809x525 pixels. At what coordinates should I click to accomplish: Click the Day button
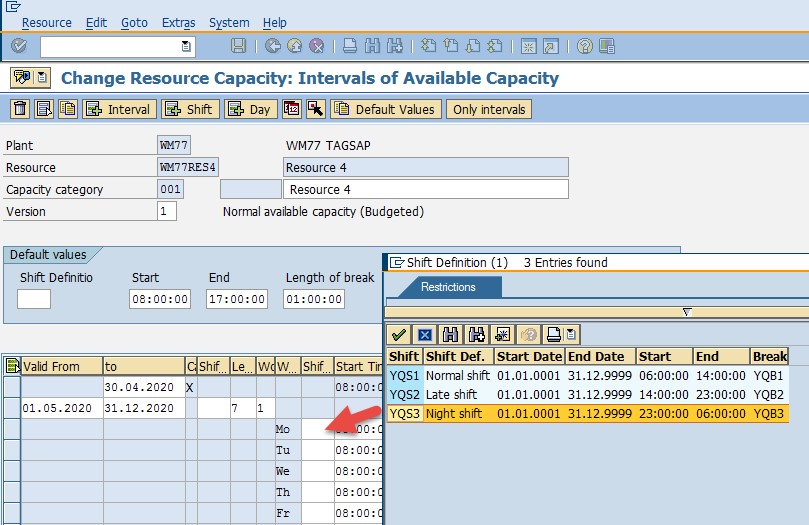point(251,109)
